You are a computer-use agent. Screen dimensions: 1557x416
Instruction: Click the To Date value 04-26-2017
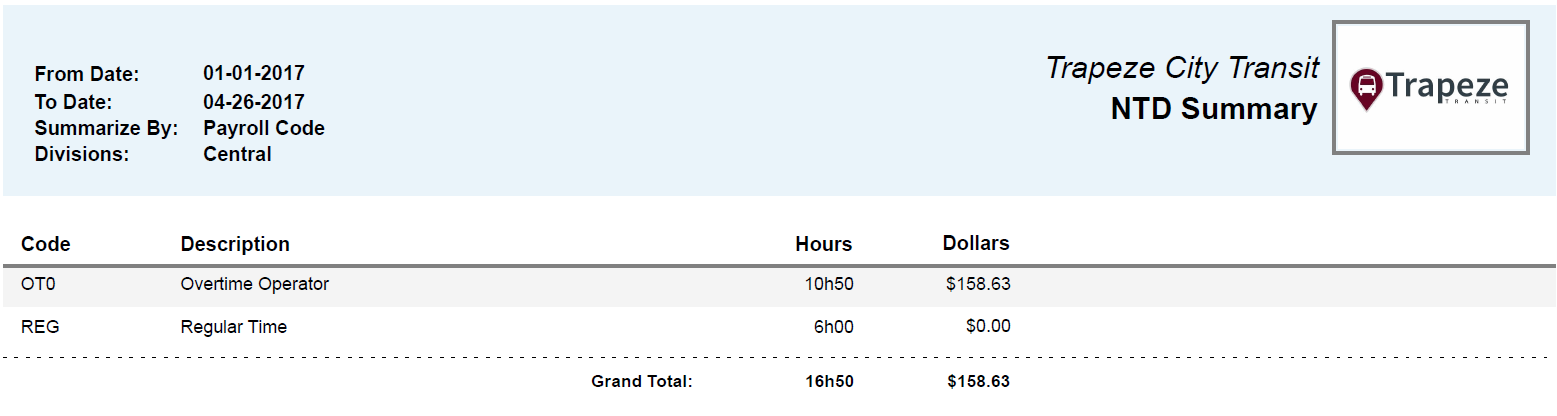click(x=253, y=102)
